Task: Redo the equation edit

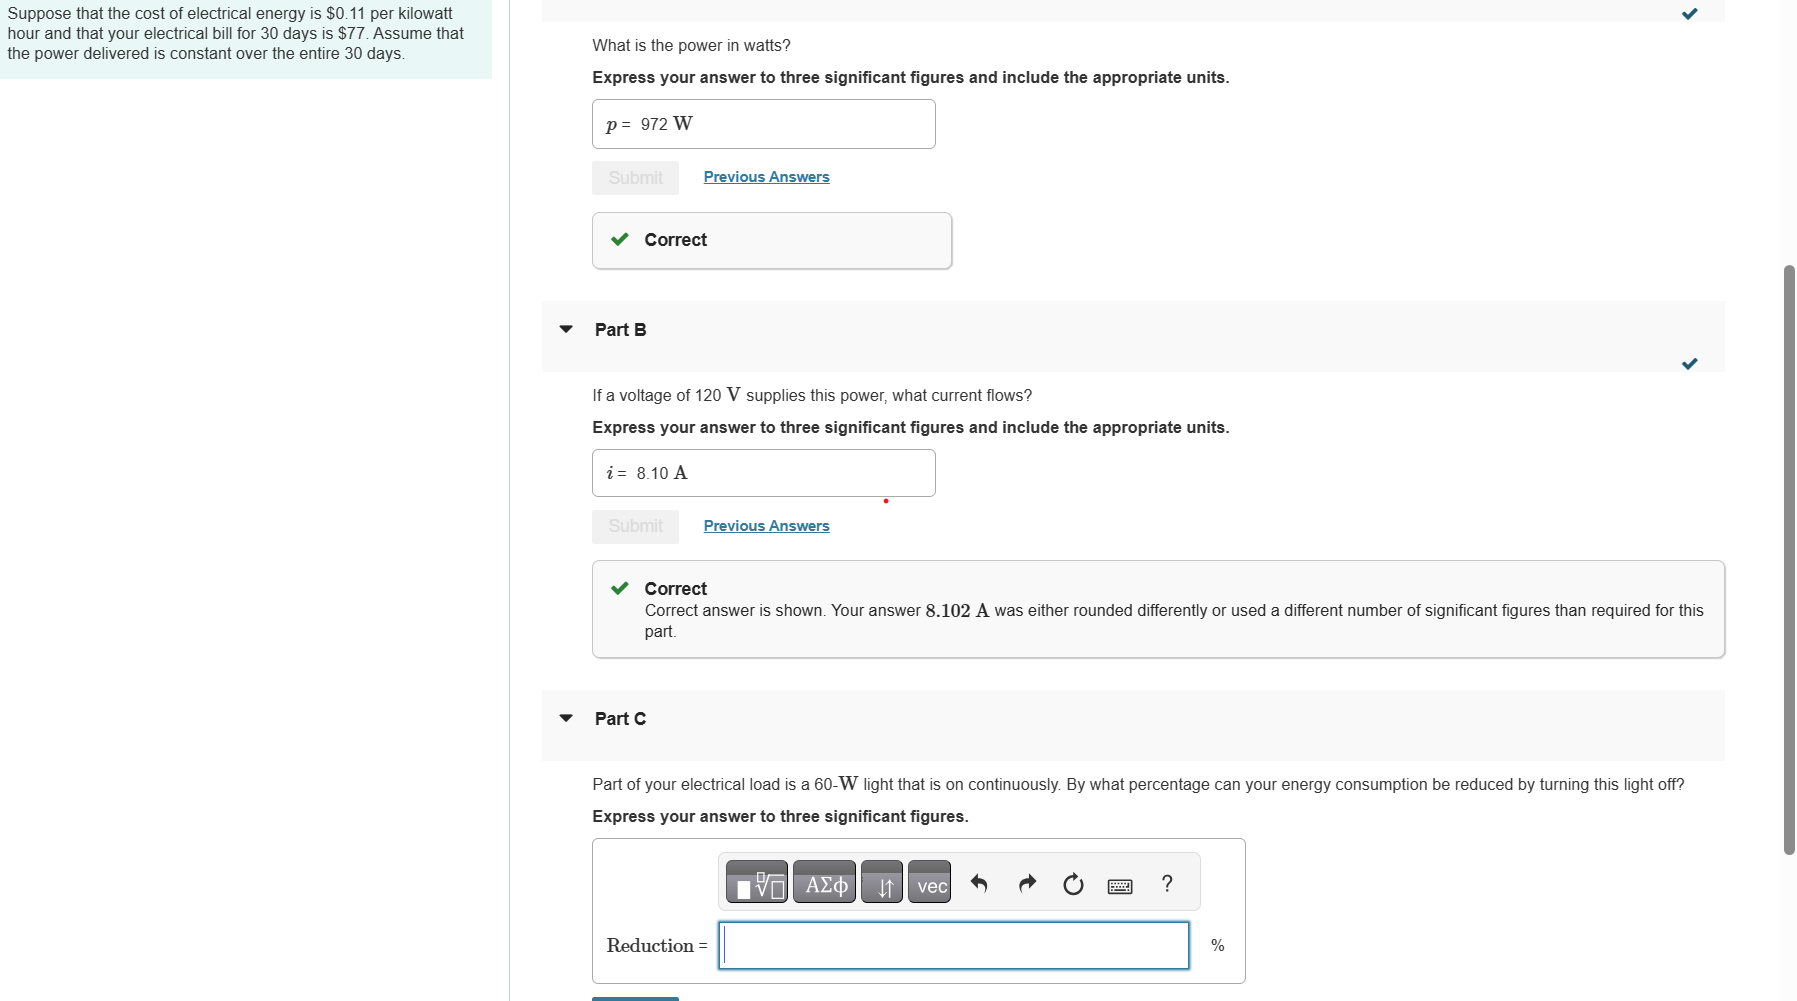Action: point(1026,883)
